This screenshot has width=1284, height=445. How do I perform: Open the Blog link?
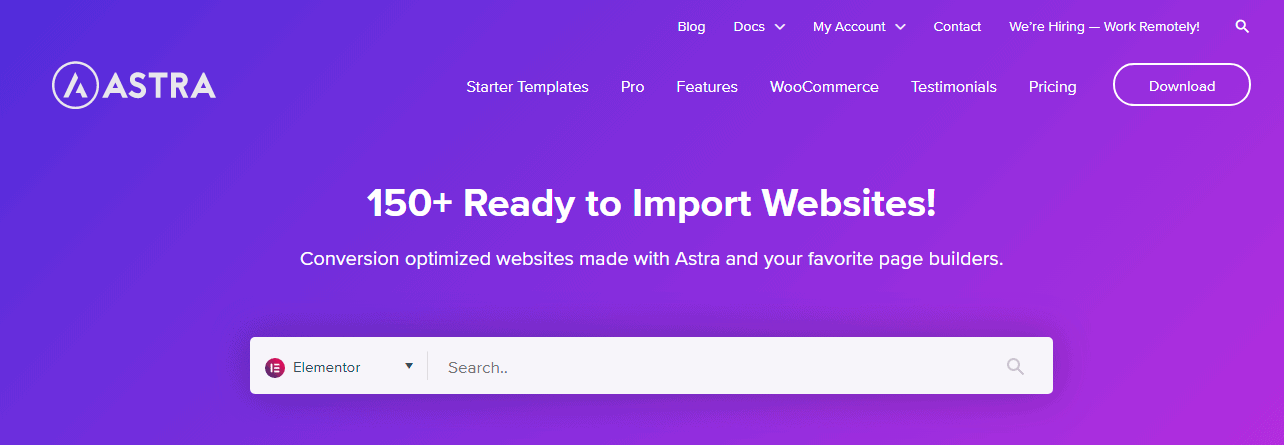pos(691,27)
